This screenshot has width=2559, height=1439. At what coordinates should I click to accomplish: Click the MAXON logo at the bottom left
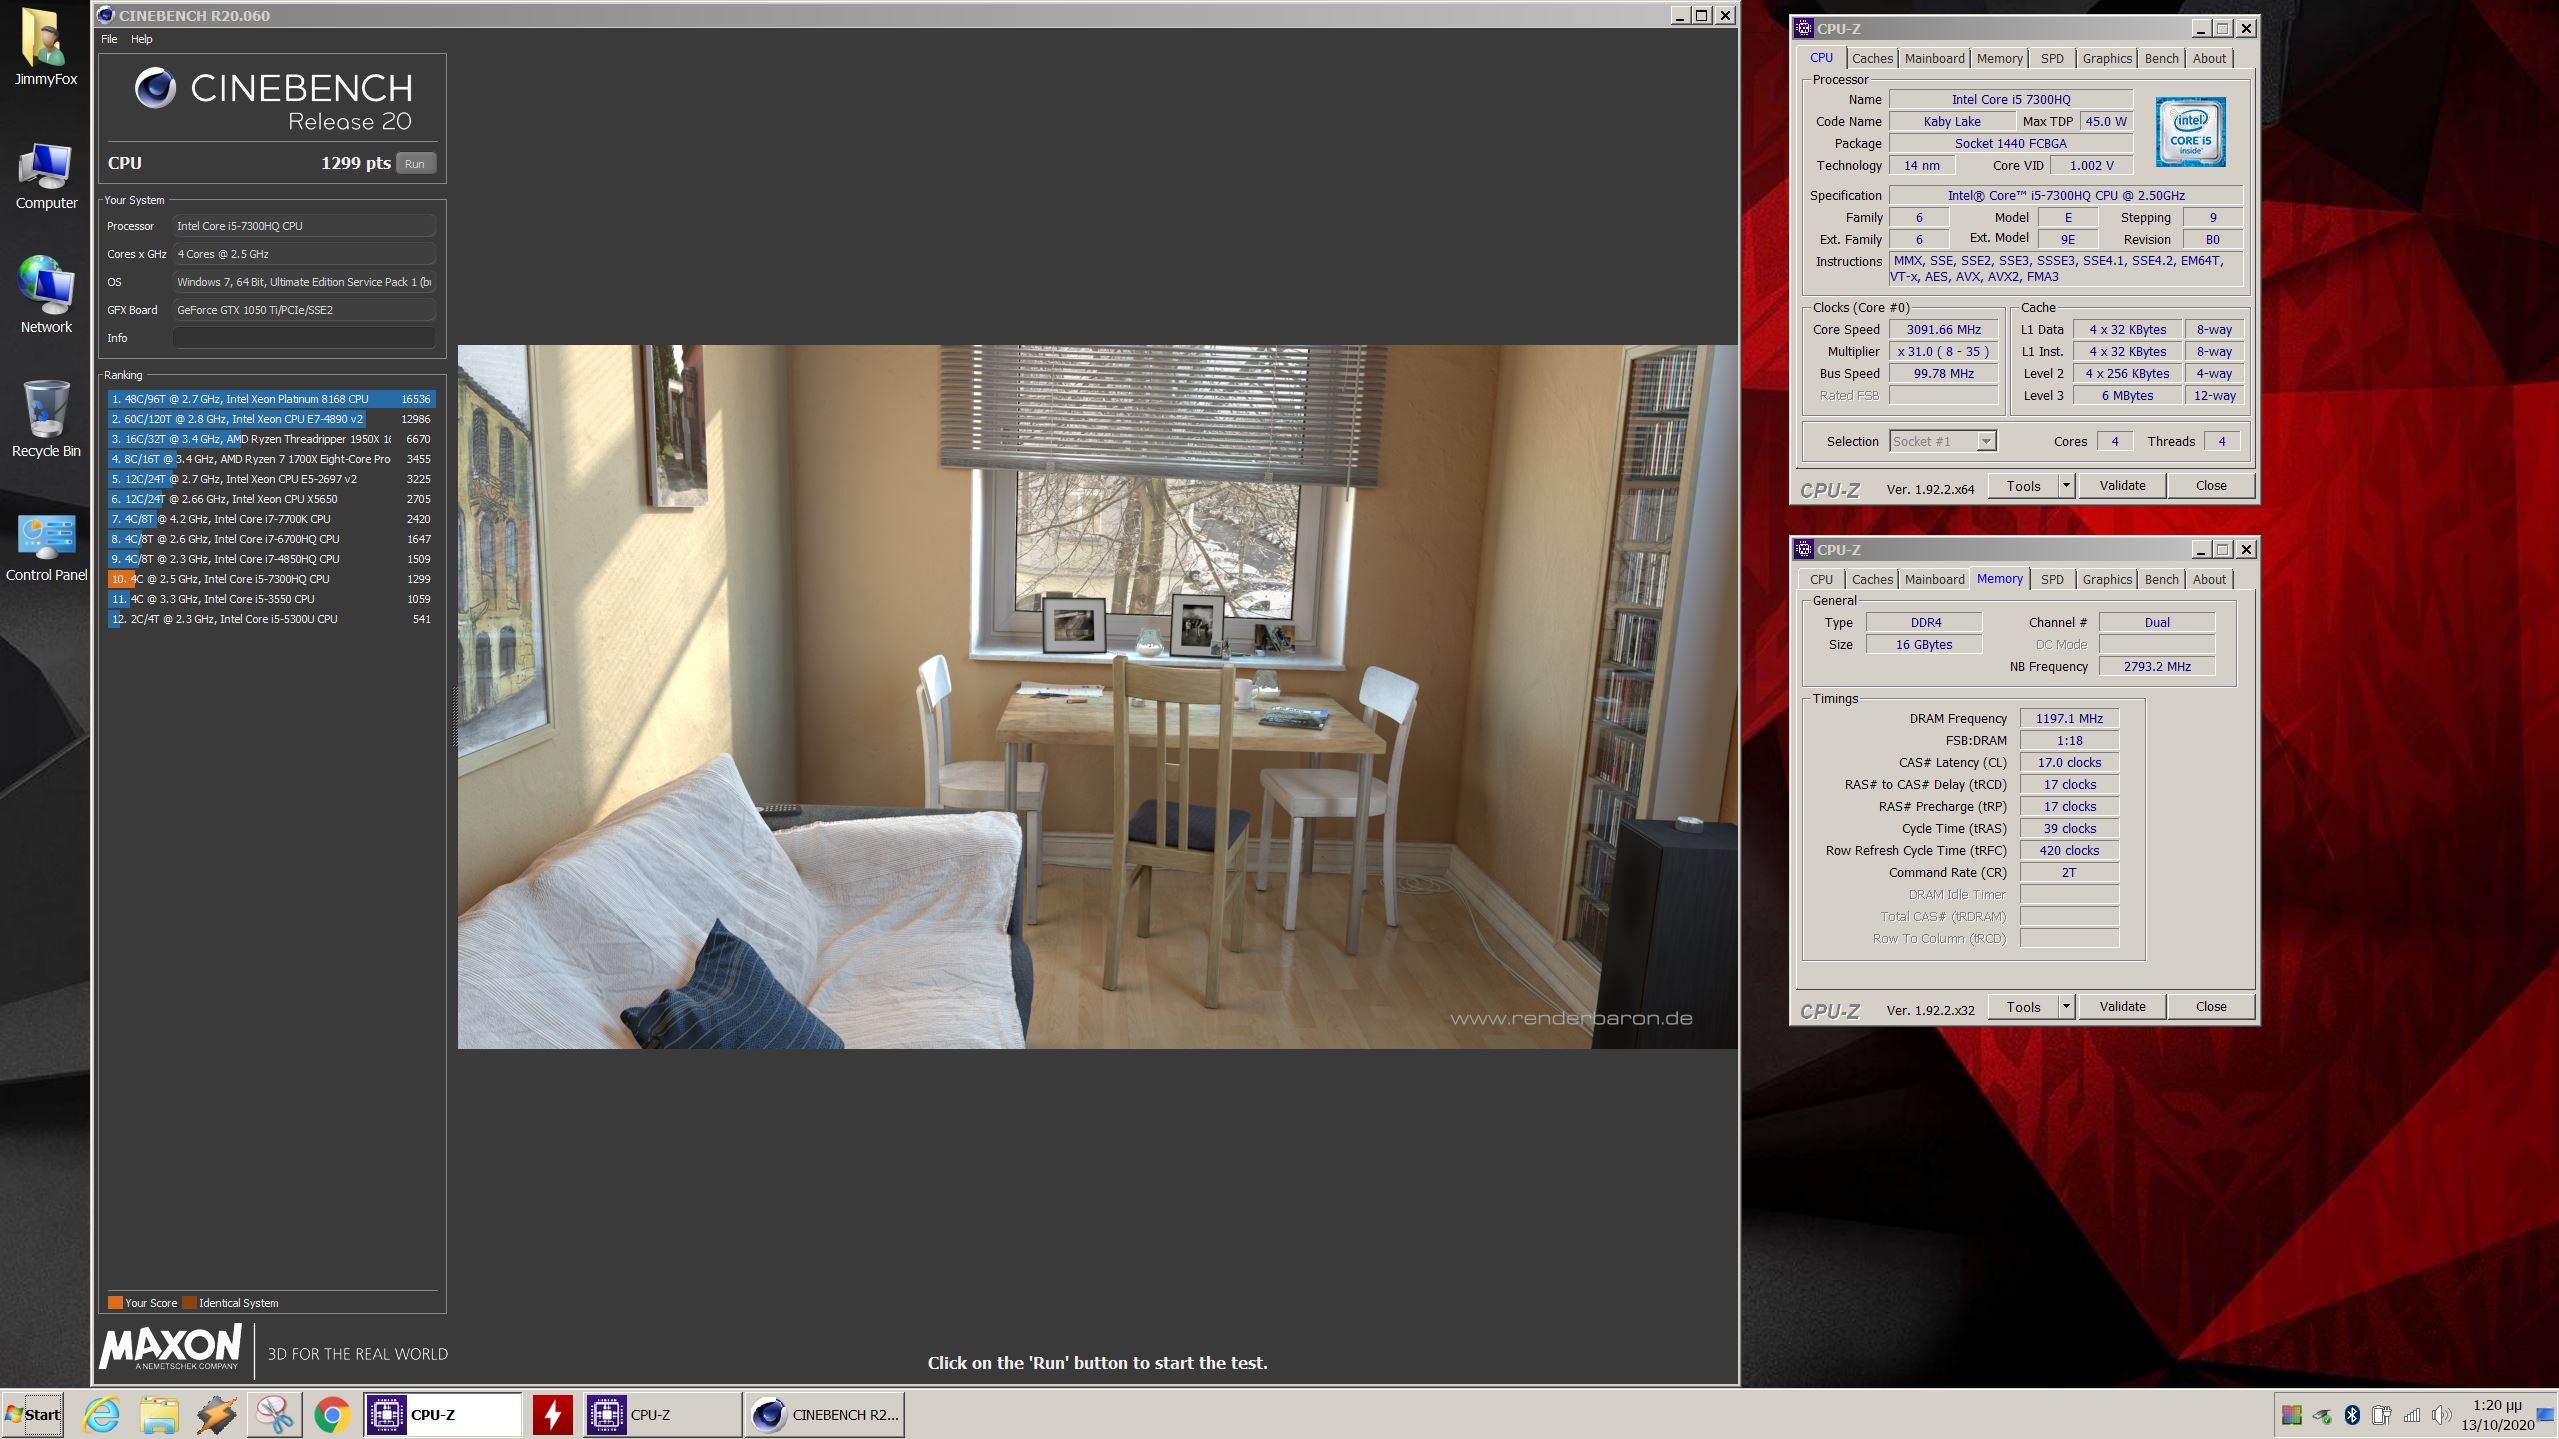click(x=171, y=1346)
